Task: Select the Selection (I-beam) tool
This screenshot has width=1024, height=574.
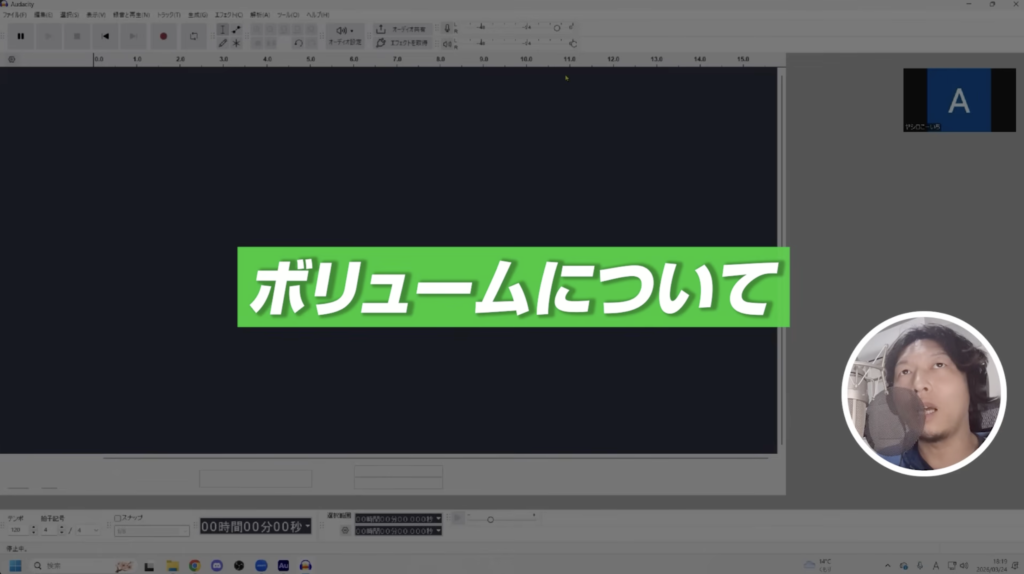Action: pos(222,29)
